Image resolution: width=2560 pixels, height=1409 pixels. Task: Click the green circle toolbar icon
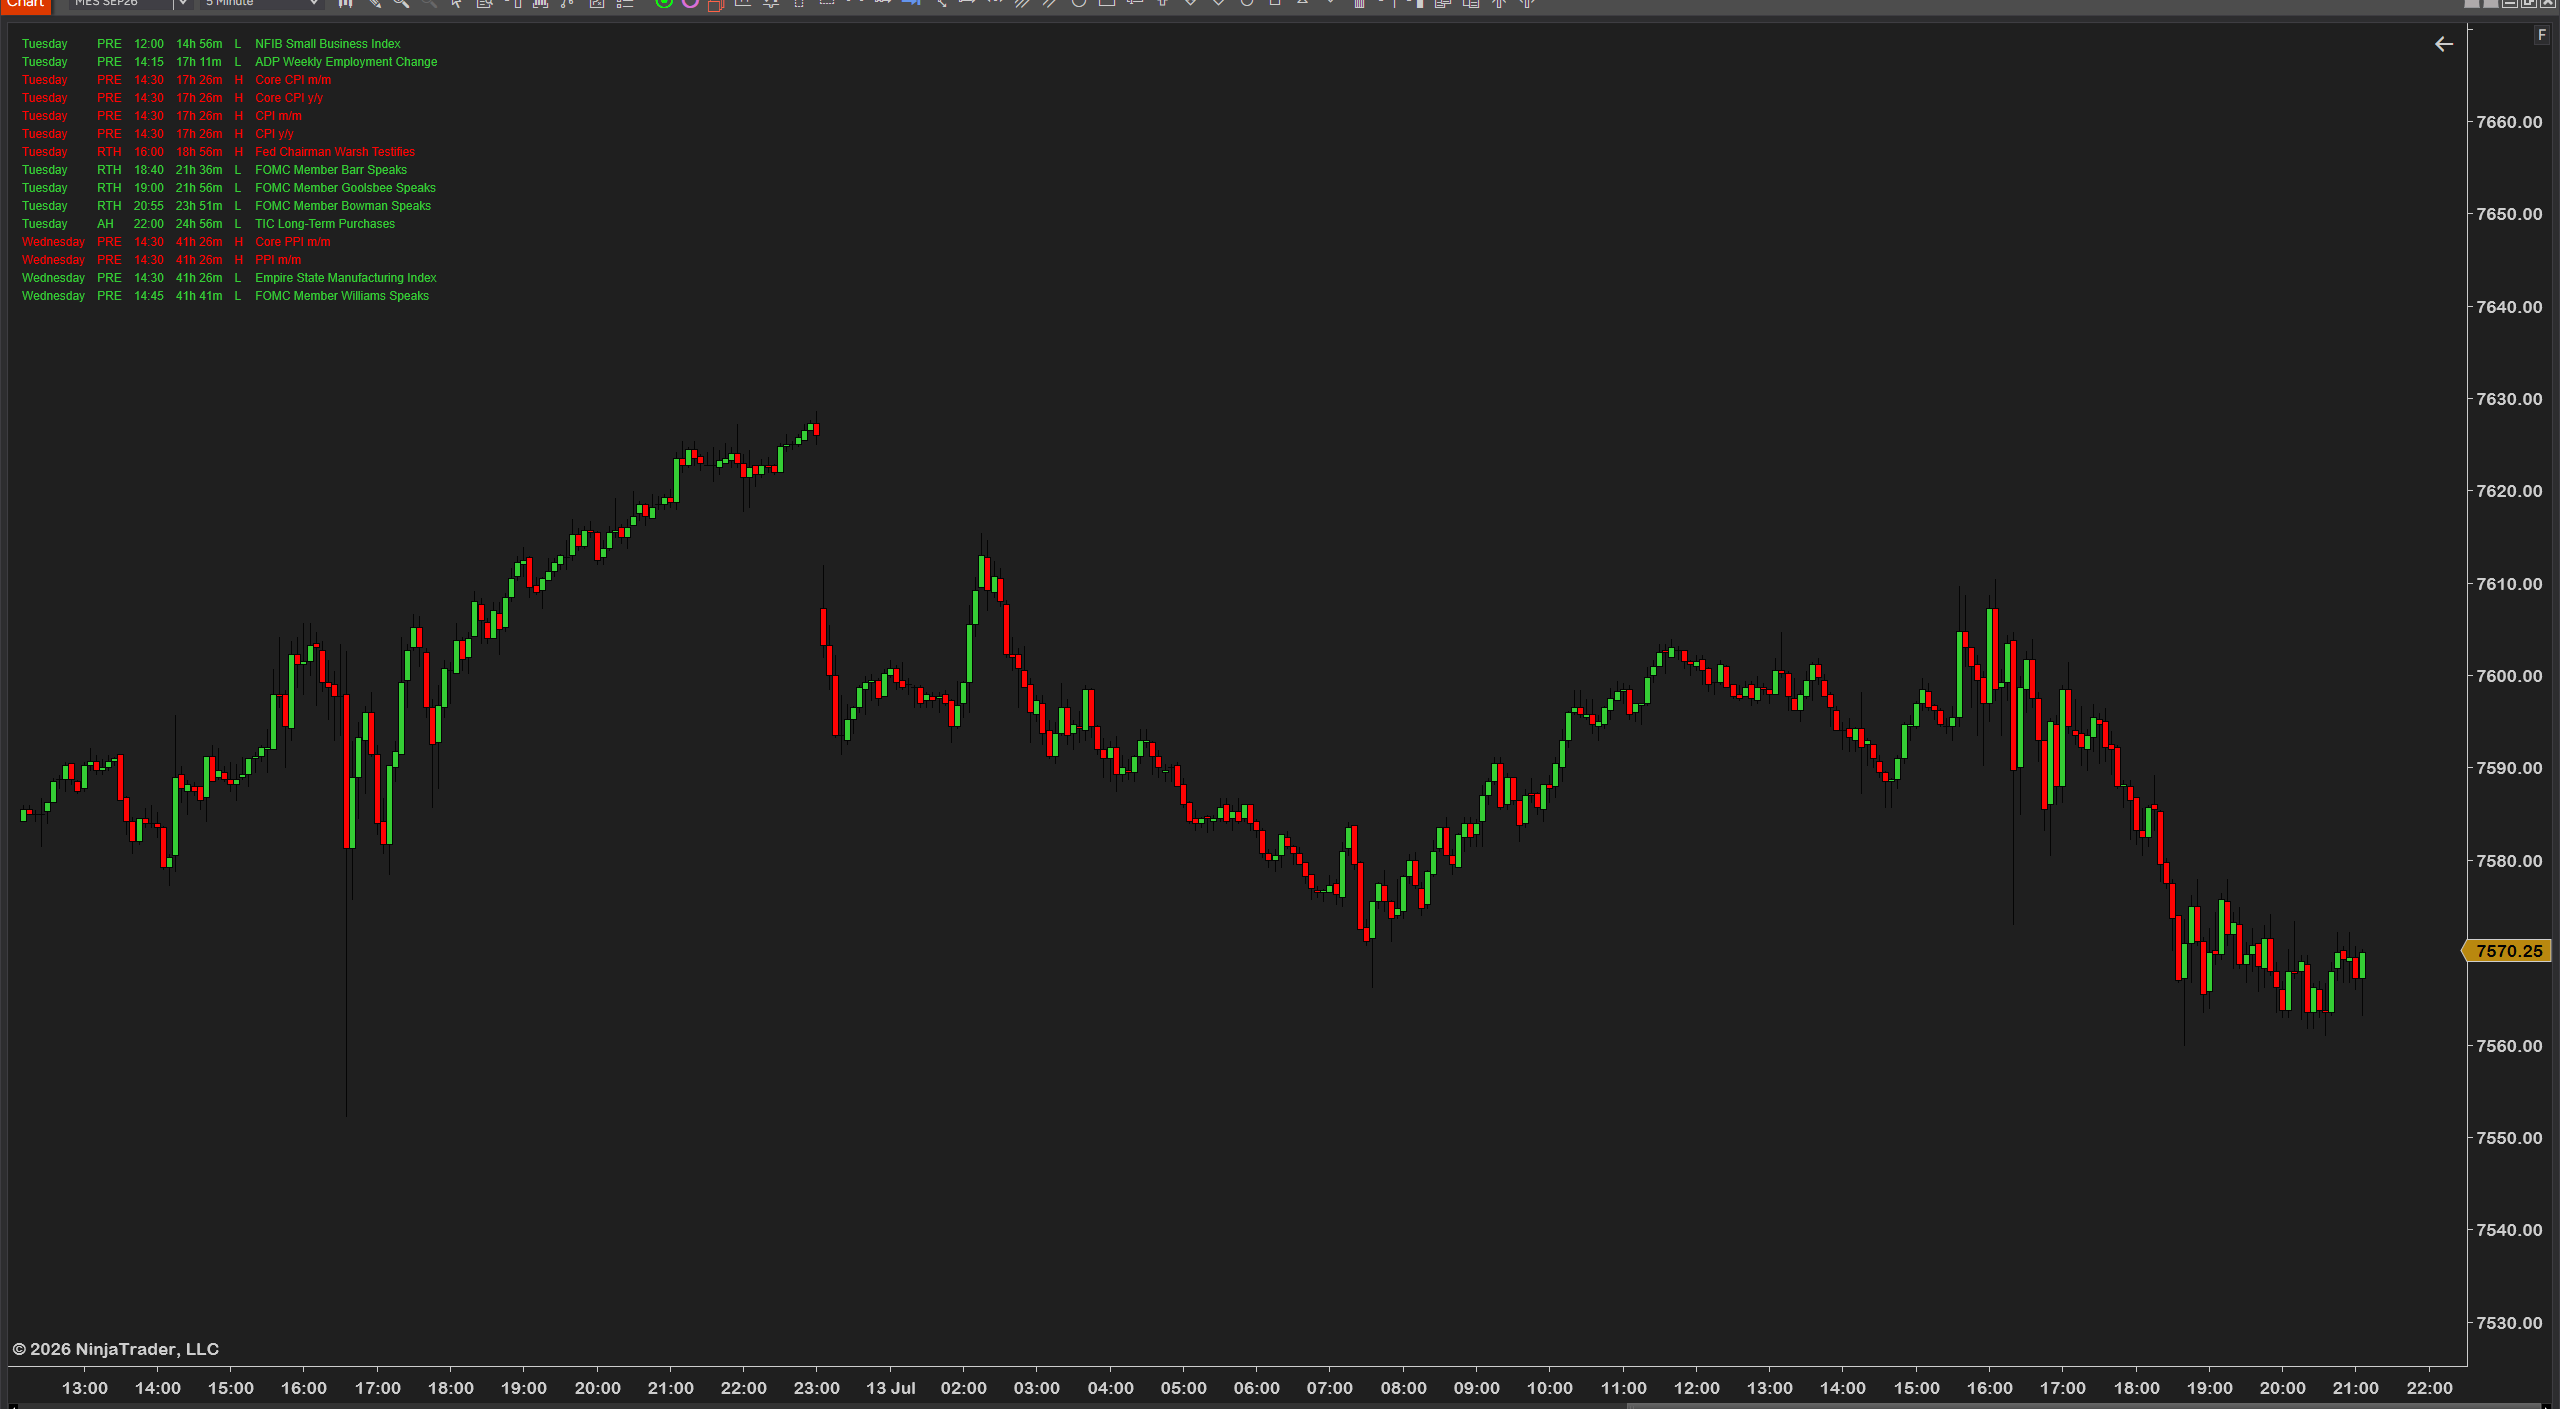pyautogui.click(x=663, y=4)
